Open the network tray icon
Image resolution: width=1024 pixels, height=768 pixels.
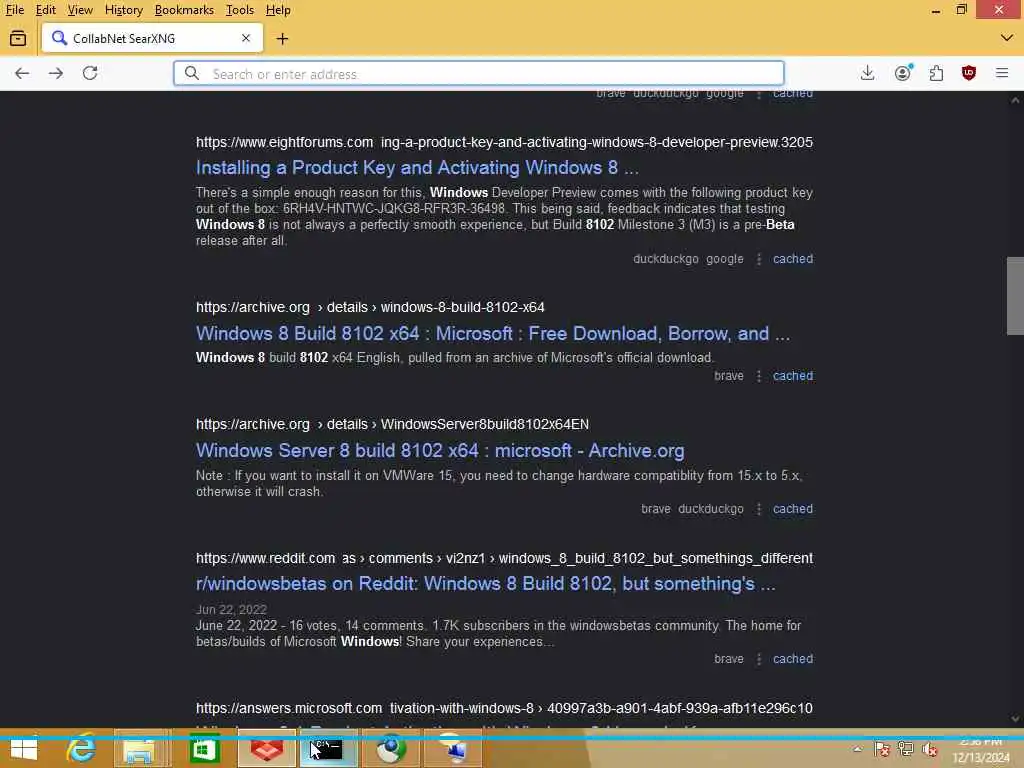click(906, 750)
